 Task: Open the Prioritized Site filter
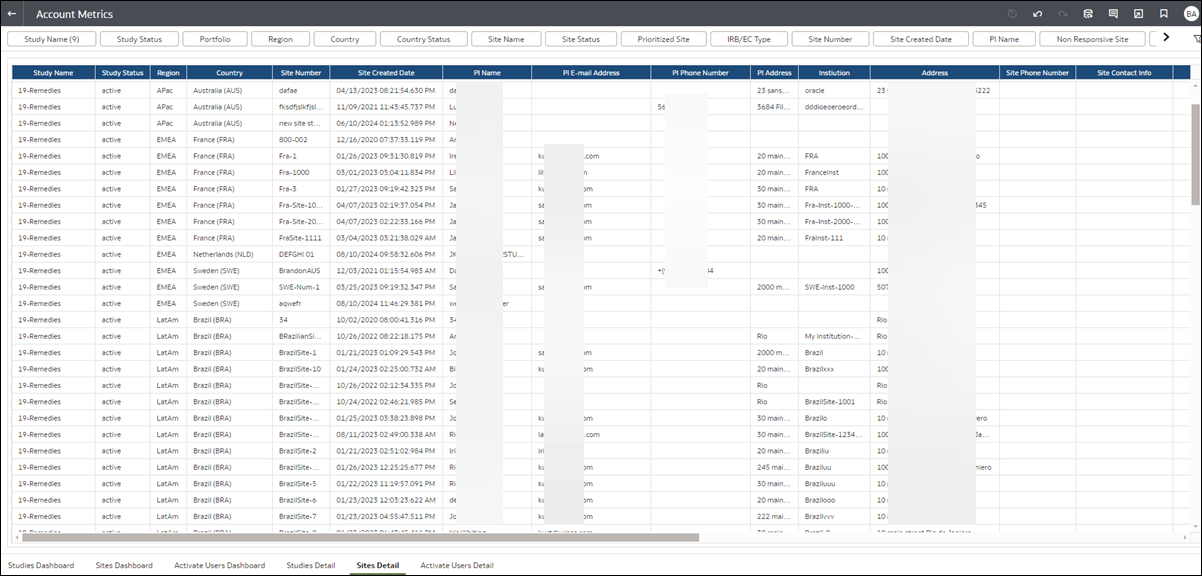coord(663,39)
